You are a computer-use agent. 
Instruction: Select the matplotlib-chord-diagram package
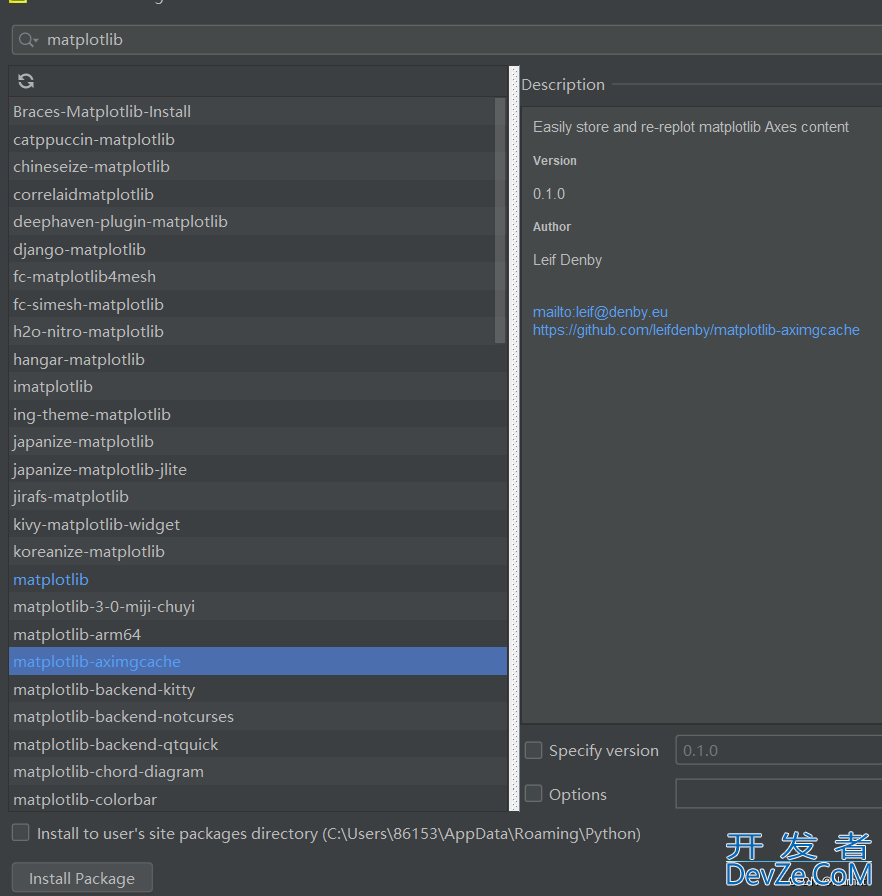click(258, 772)
